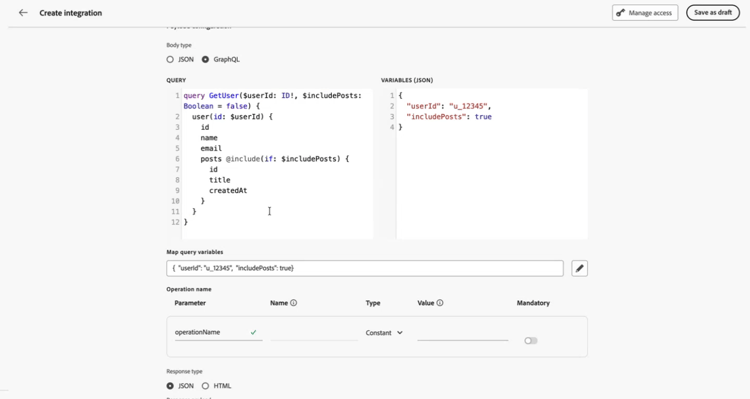Click the 'user(id: $userId)' line

point(232,117)
